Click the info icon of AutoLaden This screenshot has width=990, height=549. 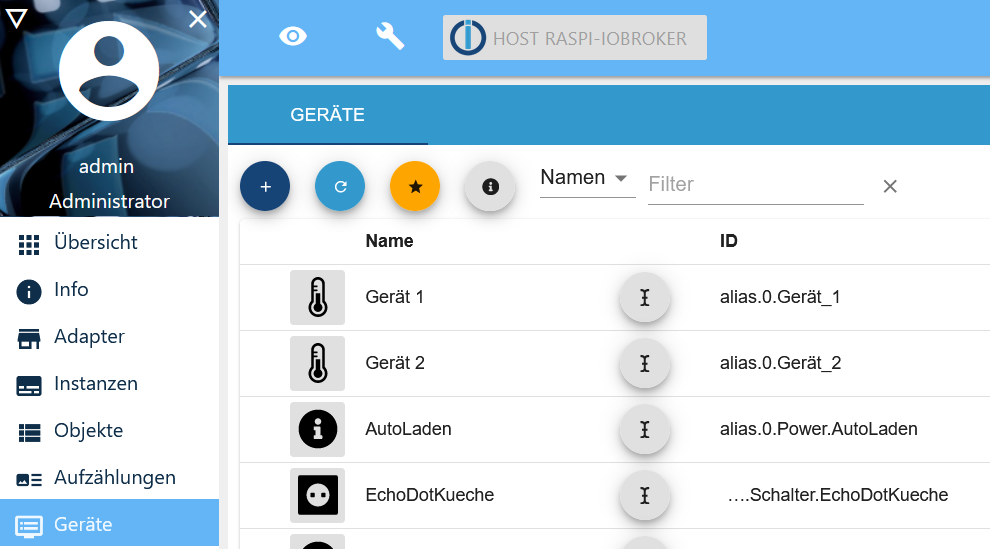click(318, 429)
